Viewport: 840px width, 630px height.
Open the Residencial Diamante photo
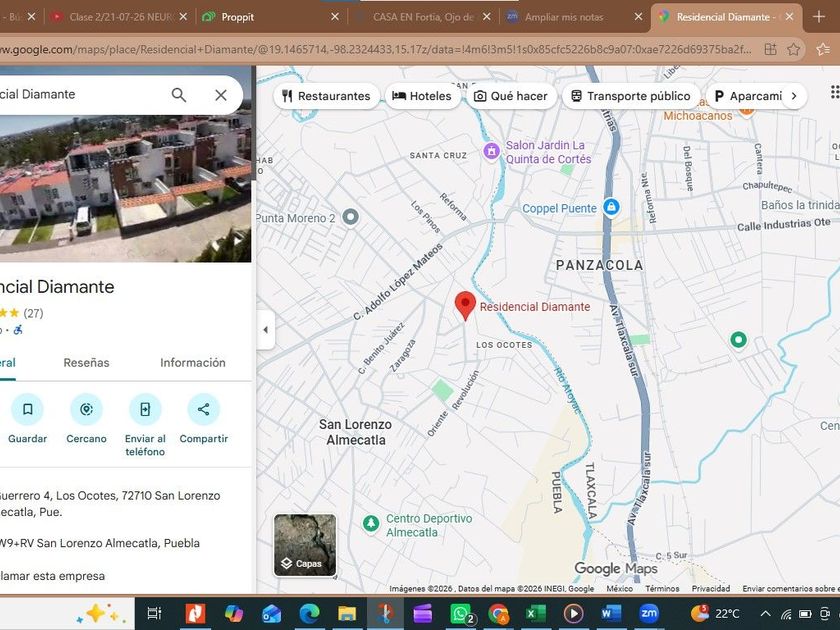tap(125, 188)
